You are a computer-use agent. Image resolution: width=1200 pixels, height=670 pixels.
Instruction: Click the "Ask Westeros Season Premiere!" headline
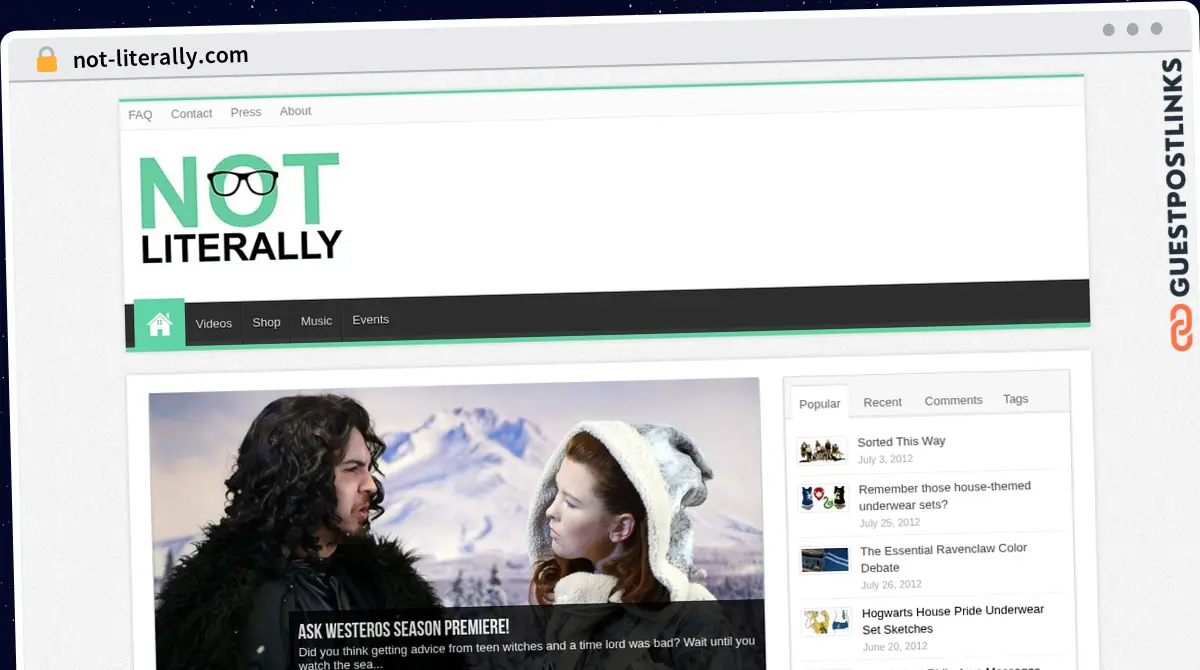click(404, 628)
